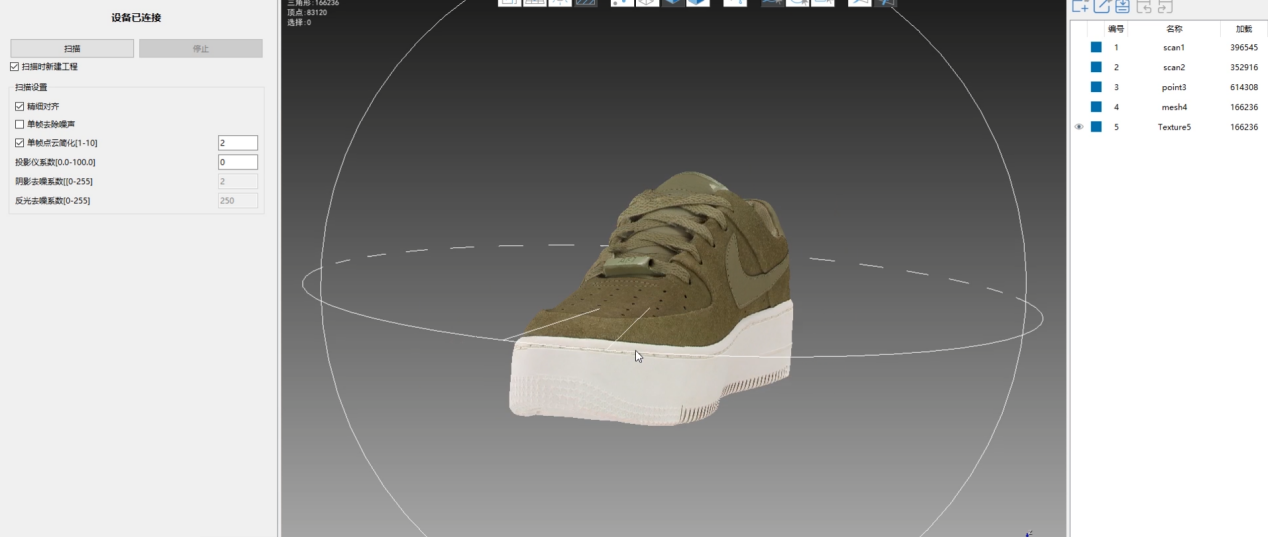Viewport: 1269px width, 538px height.
Task: Click the blue color square of scan2
Action: [1096, 67]
